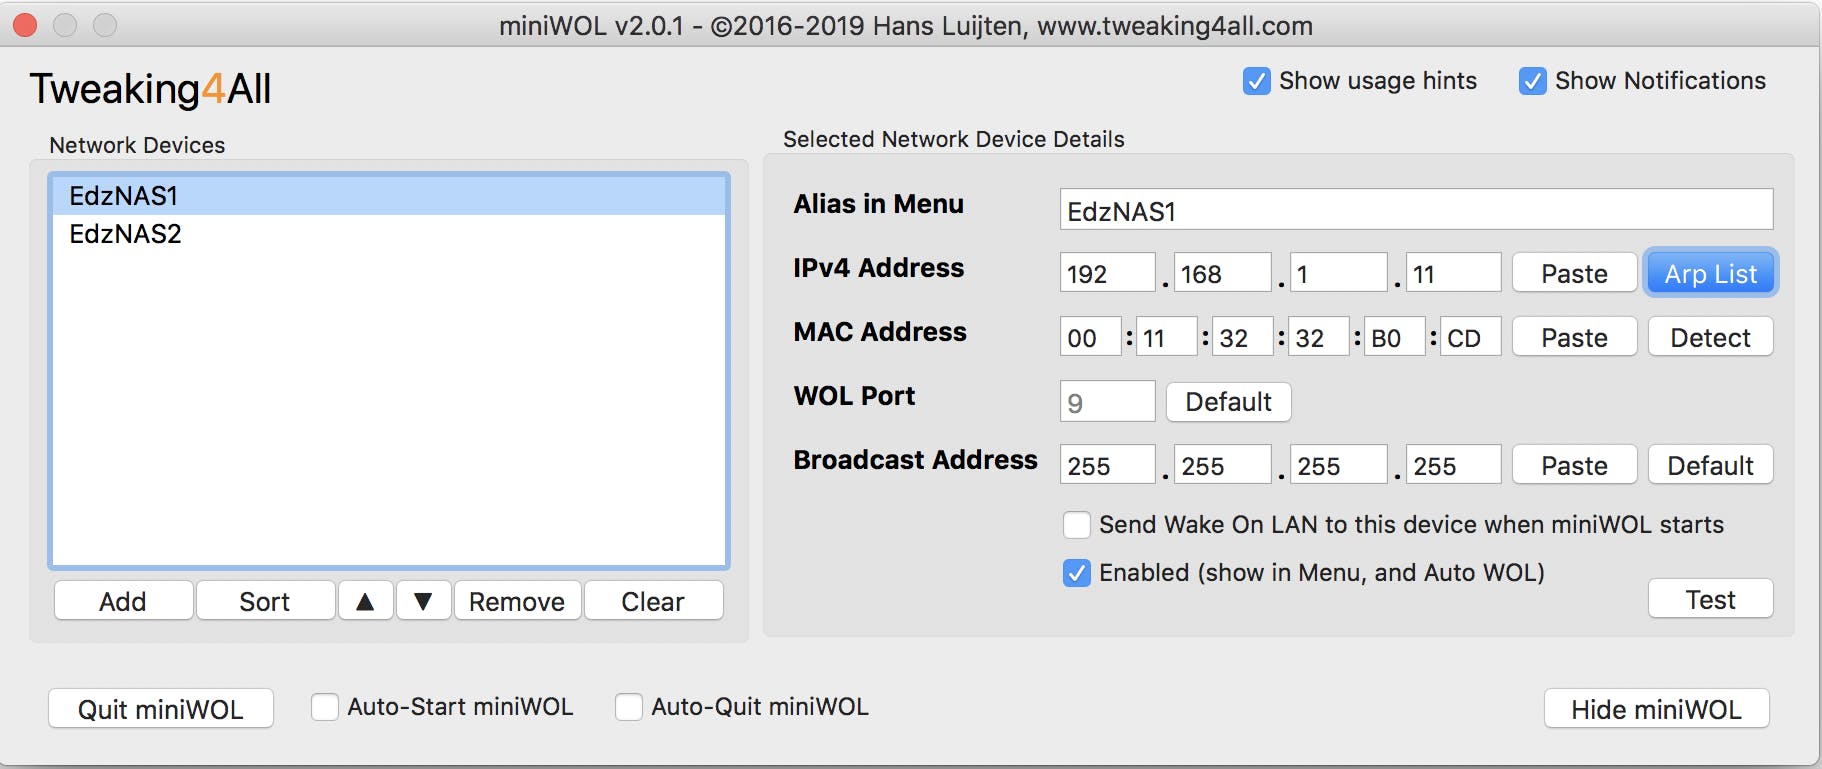
Task: Toggle the Show usage hints checkbox
Action: click(x=1256, y=81)
